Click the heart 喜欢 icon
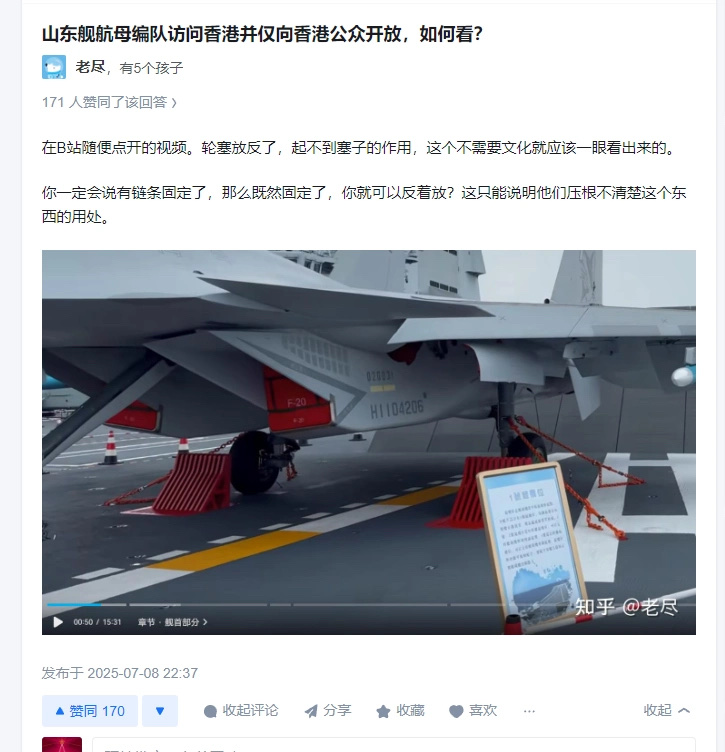This screenshot has width=725, height=752. pos(456,711)
